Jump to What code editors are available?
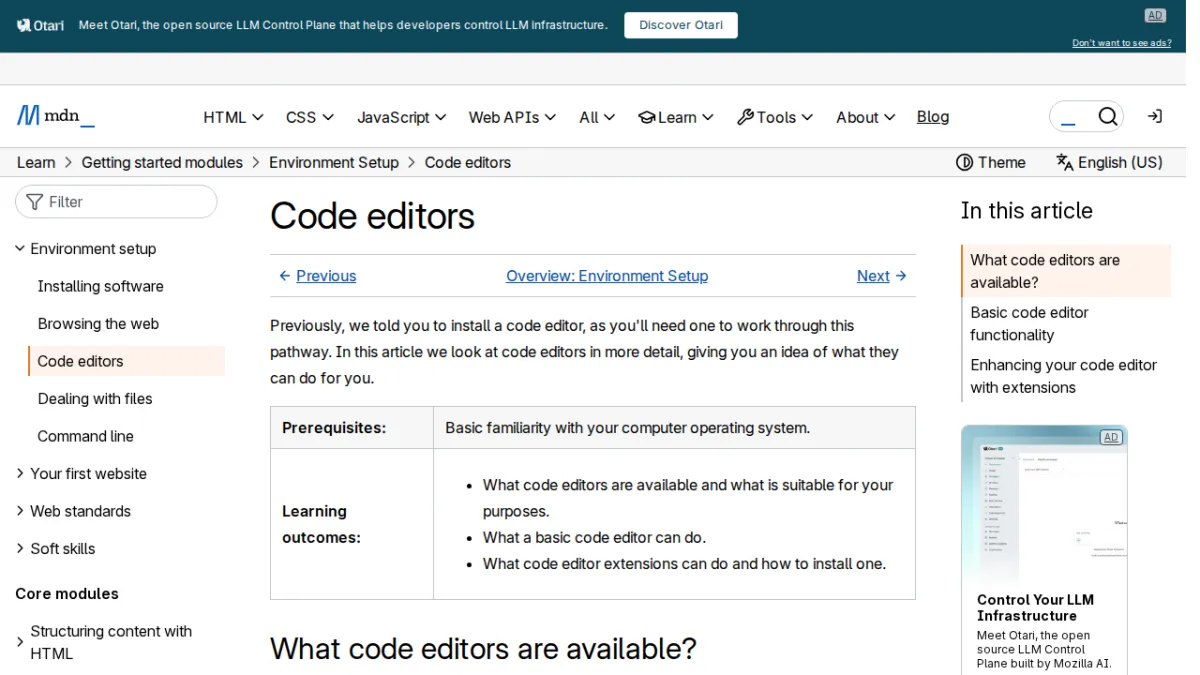The image size is (1200, 675). 1067,271
